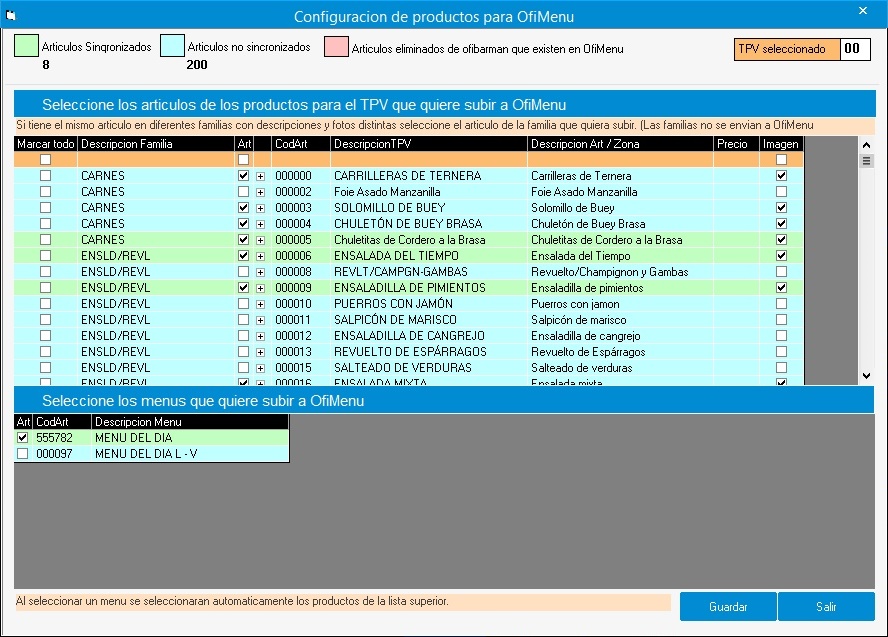Tick the Marcar todo header checkbox
888x637 pixels.
tap(45, 160)
